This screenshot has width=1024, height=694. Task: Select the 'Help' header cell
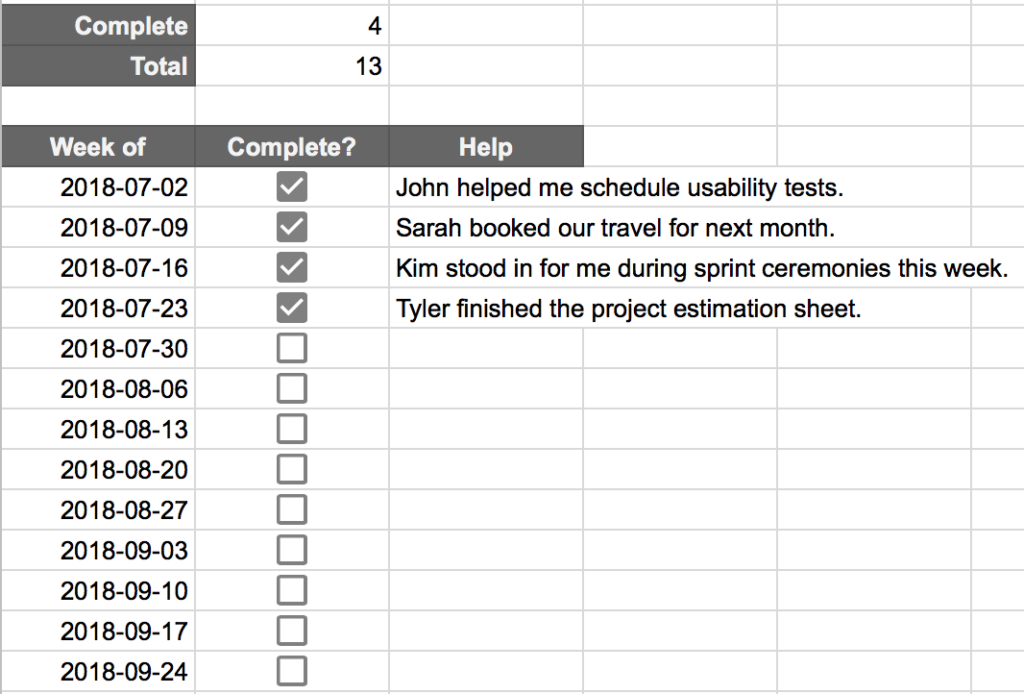click(x=486, y=147)
